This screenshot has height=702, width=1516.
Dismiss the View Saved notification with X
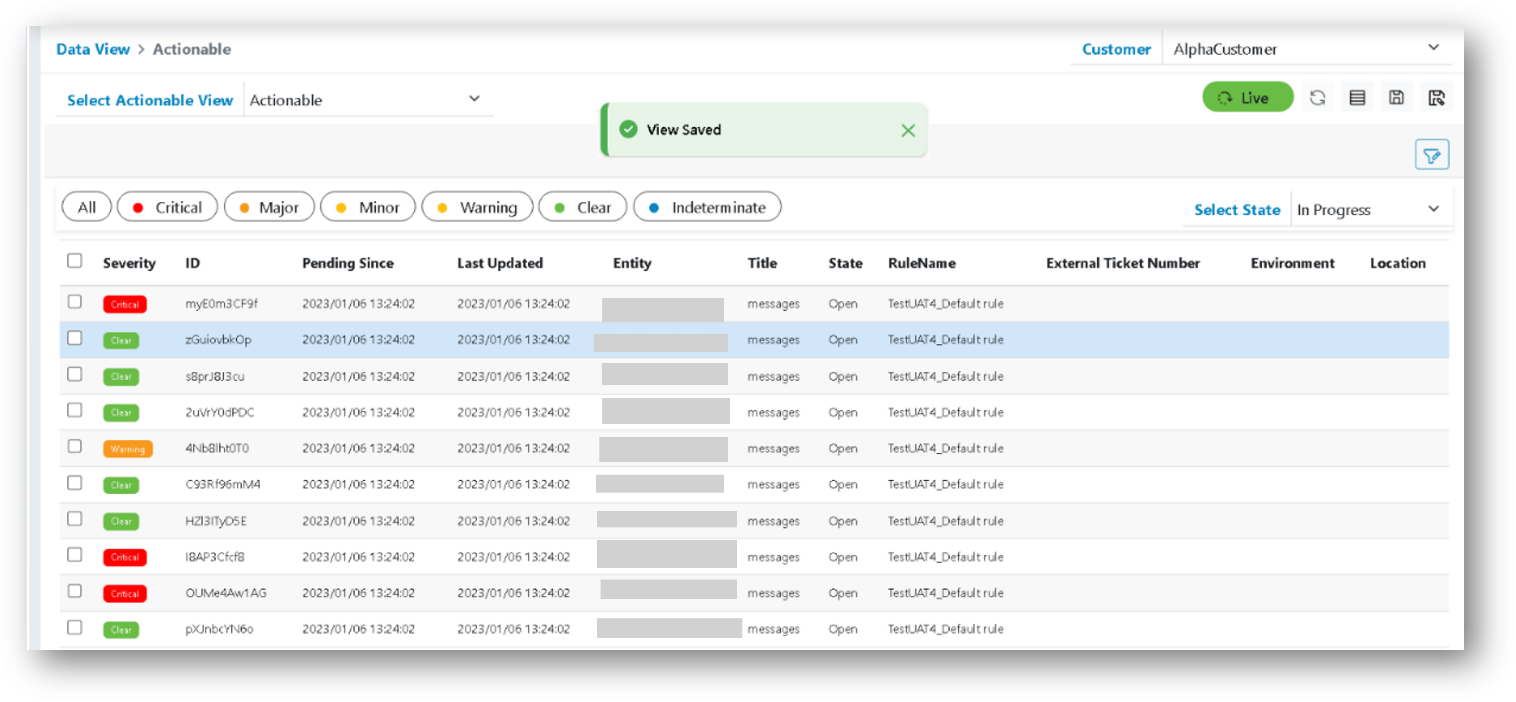907,130
